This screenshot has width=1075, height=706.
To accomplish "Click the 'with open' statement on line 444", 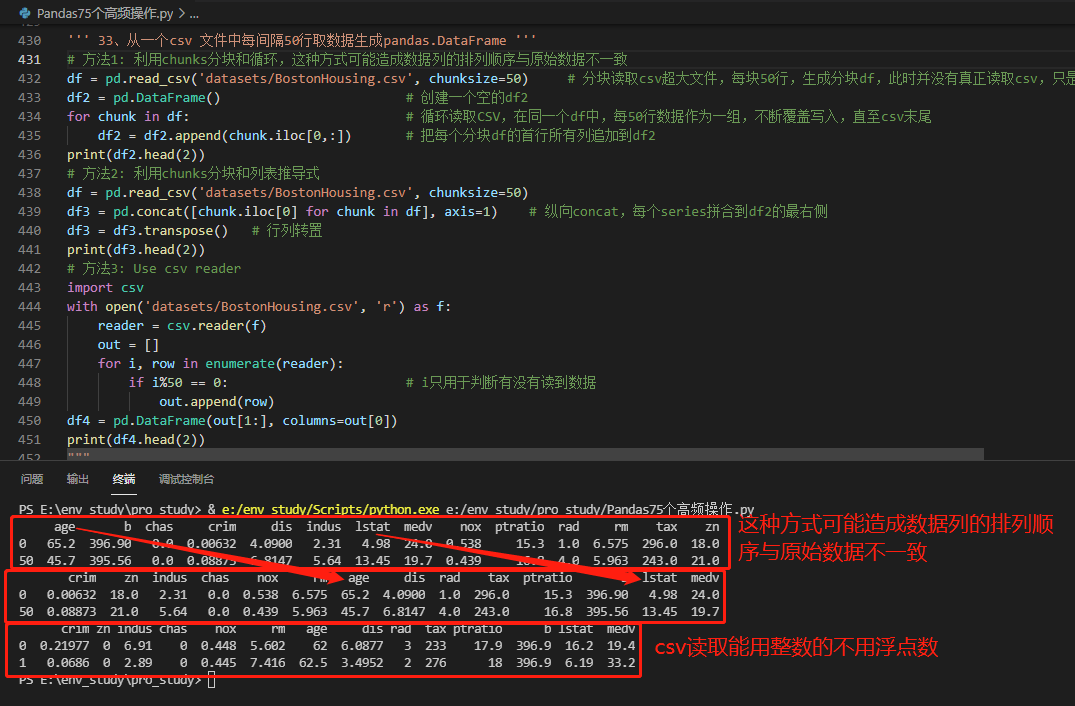I will [259, 306].
